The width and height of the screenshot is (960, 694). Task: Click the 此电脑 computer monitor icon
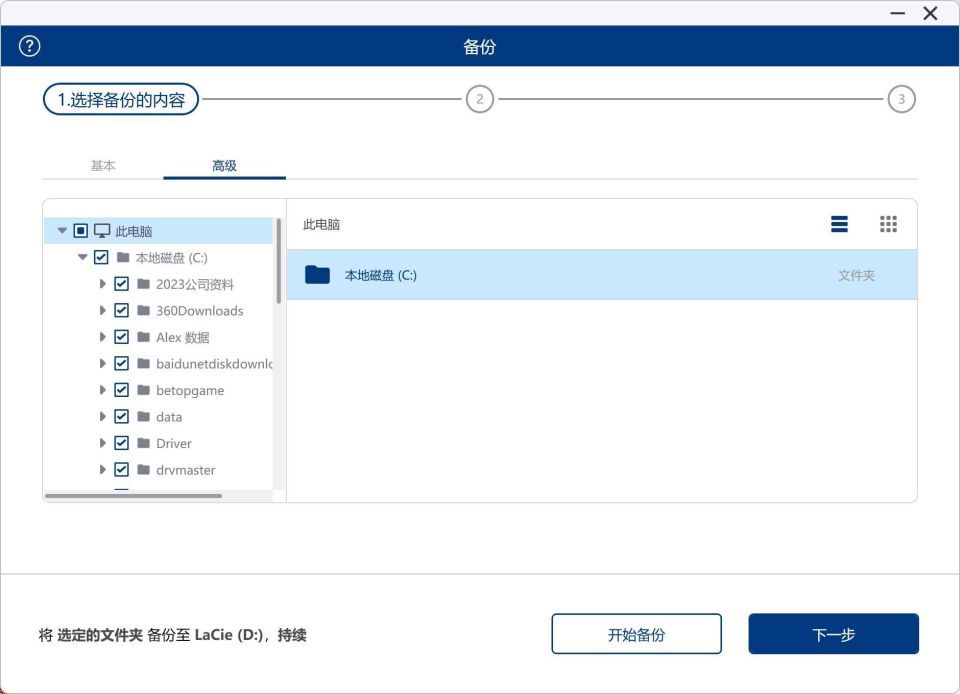(102, 231)
